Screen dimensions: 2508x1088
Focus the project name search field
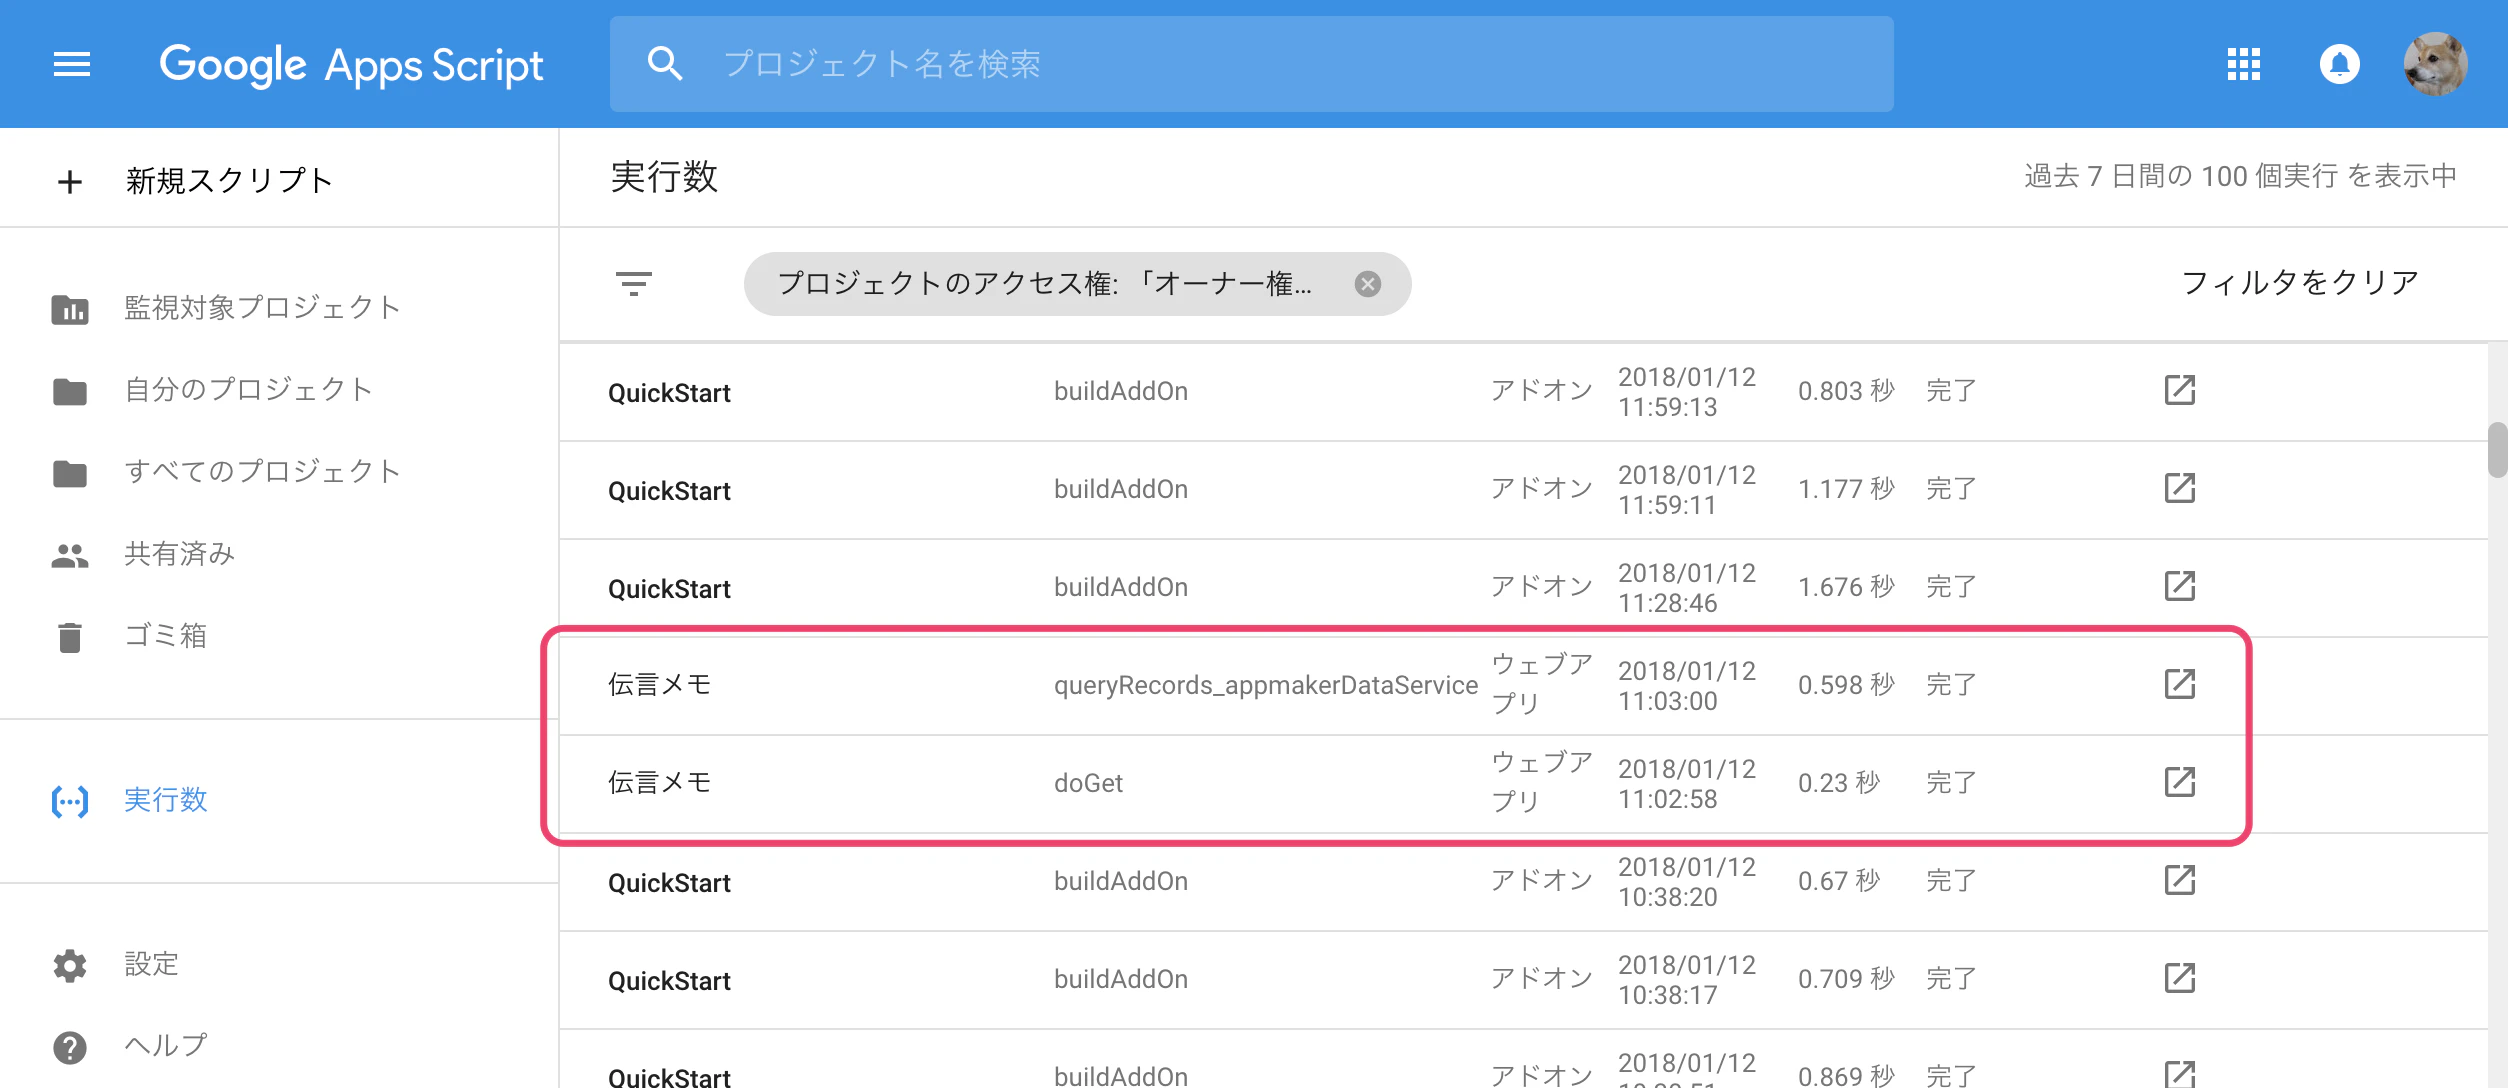[x=1252, y=64]
